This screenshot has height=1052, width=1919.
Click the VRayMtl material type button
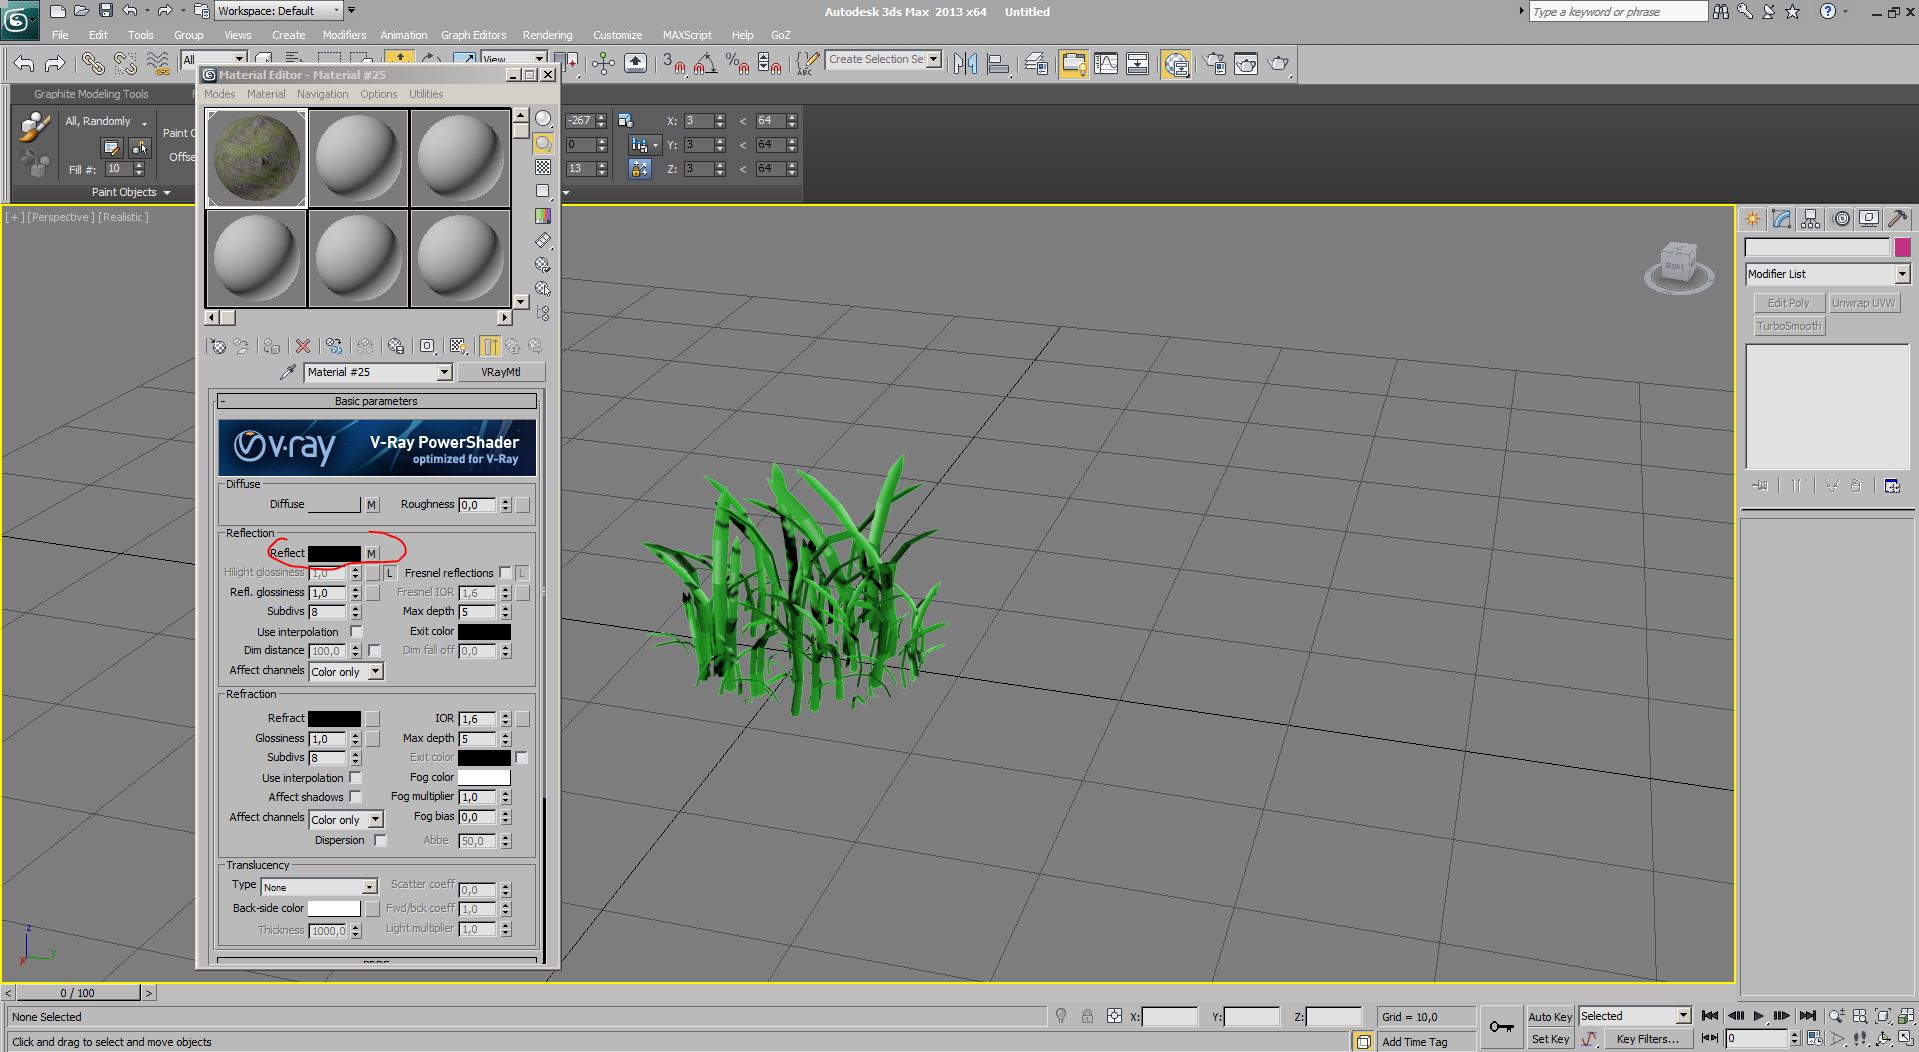point(500,372)
